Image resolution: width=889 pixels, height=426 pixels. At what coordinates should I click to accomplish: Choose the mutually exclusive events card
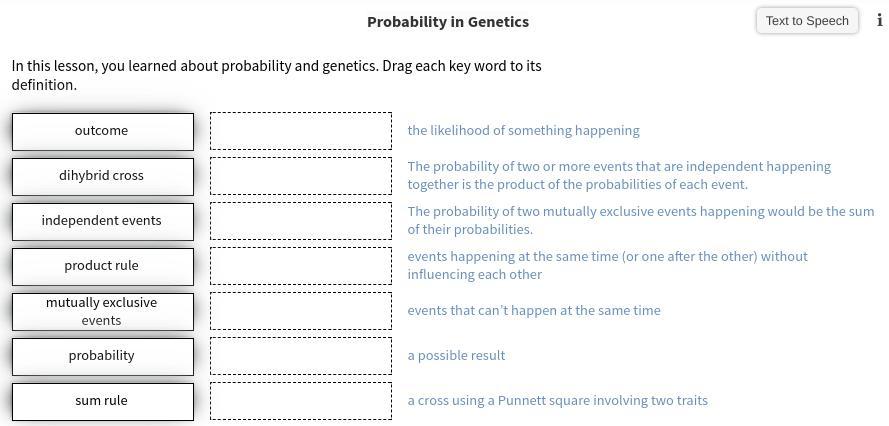coord(102,311)
